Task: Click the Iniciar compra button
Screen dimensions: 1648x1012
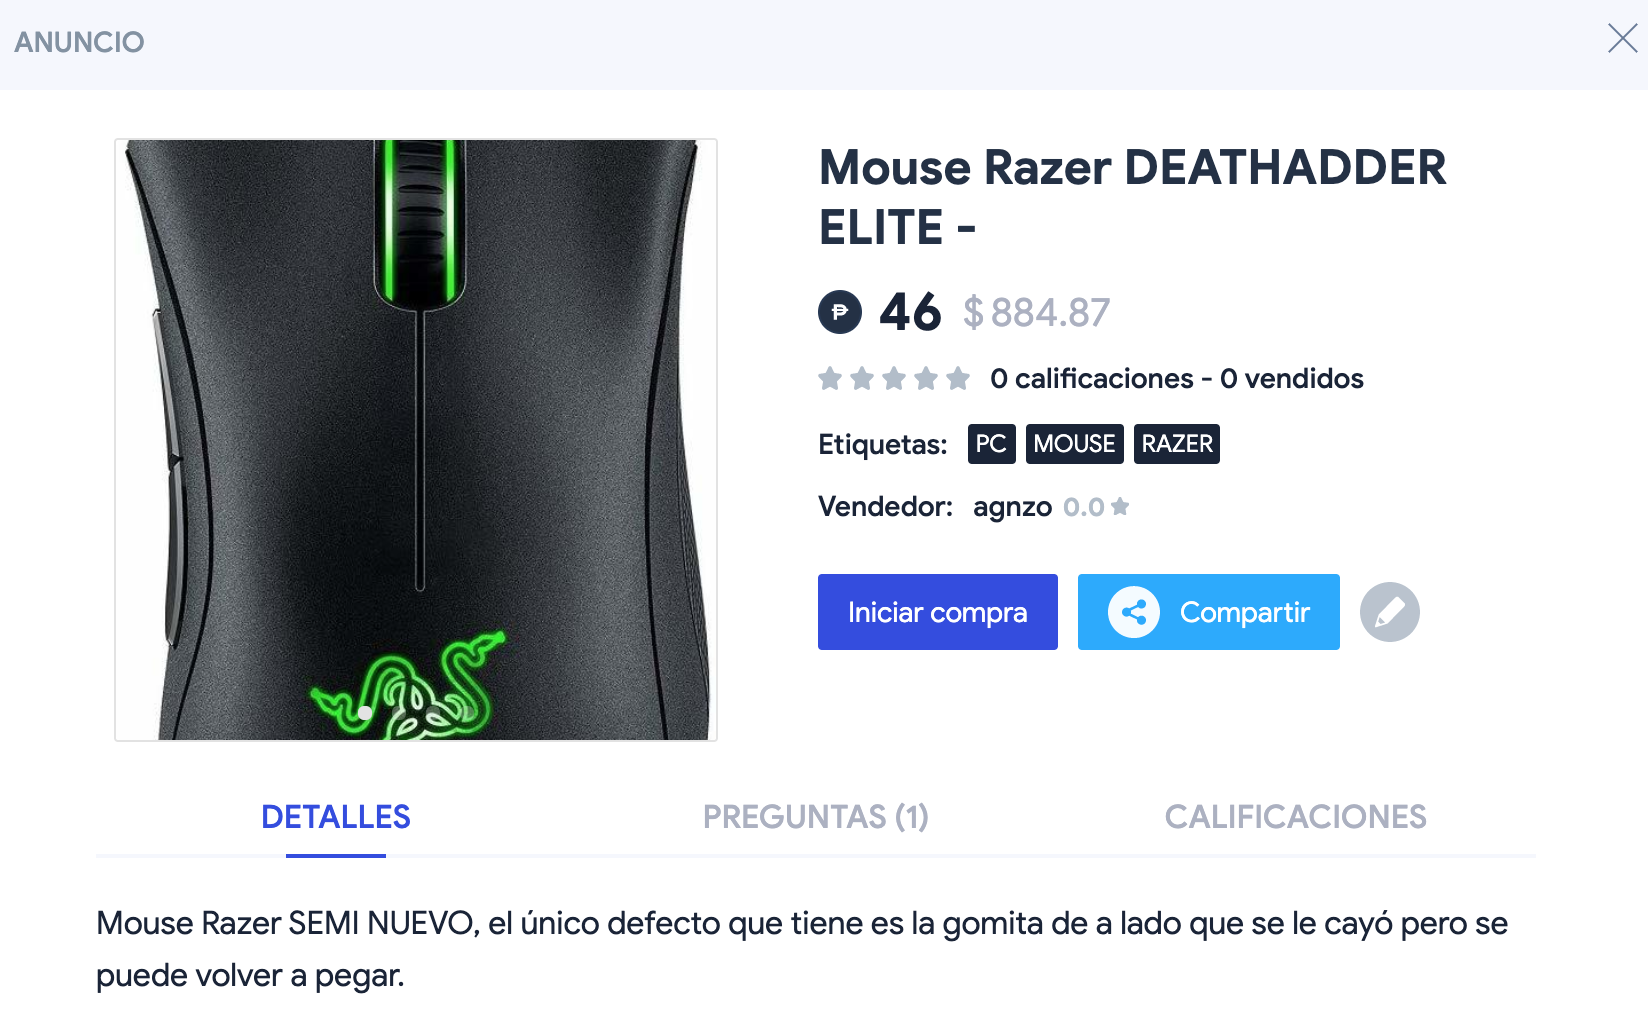Action: point(938,612)
